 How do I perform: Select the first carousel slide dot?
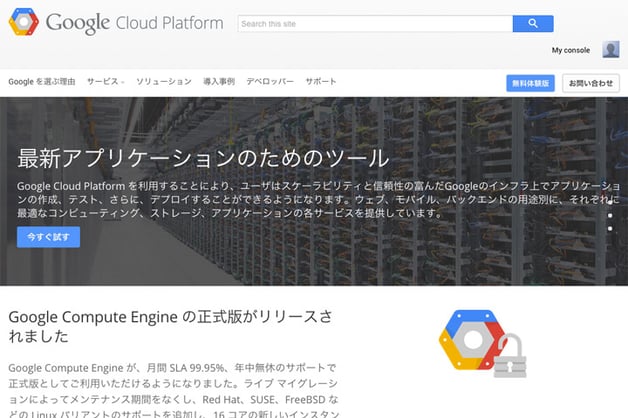tap(610, 203)
